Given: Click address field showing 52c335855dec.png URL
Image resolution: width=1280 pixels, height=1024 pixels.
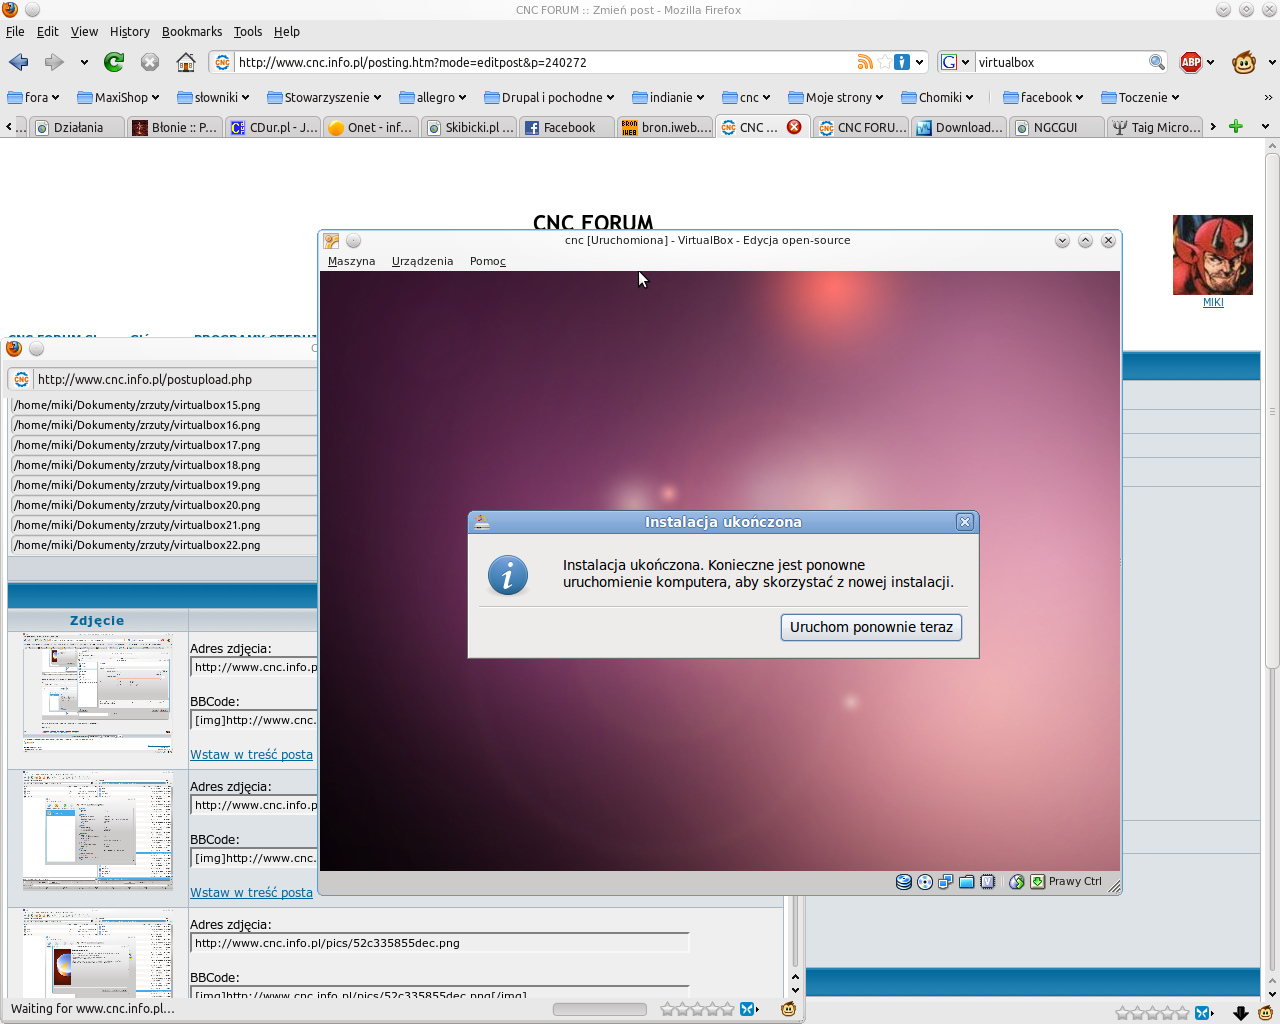Looking at the screenshot, I should coord(440,943).
